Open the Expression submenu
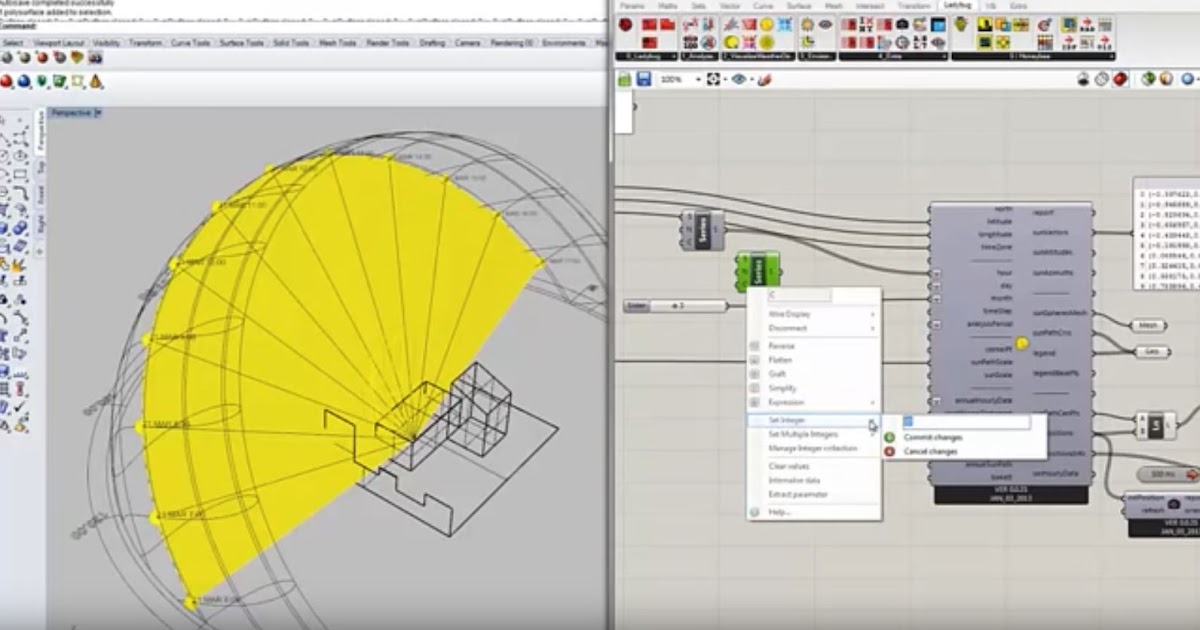This screenshot has height=630, width=1200. [x=789, y=402]
